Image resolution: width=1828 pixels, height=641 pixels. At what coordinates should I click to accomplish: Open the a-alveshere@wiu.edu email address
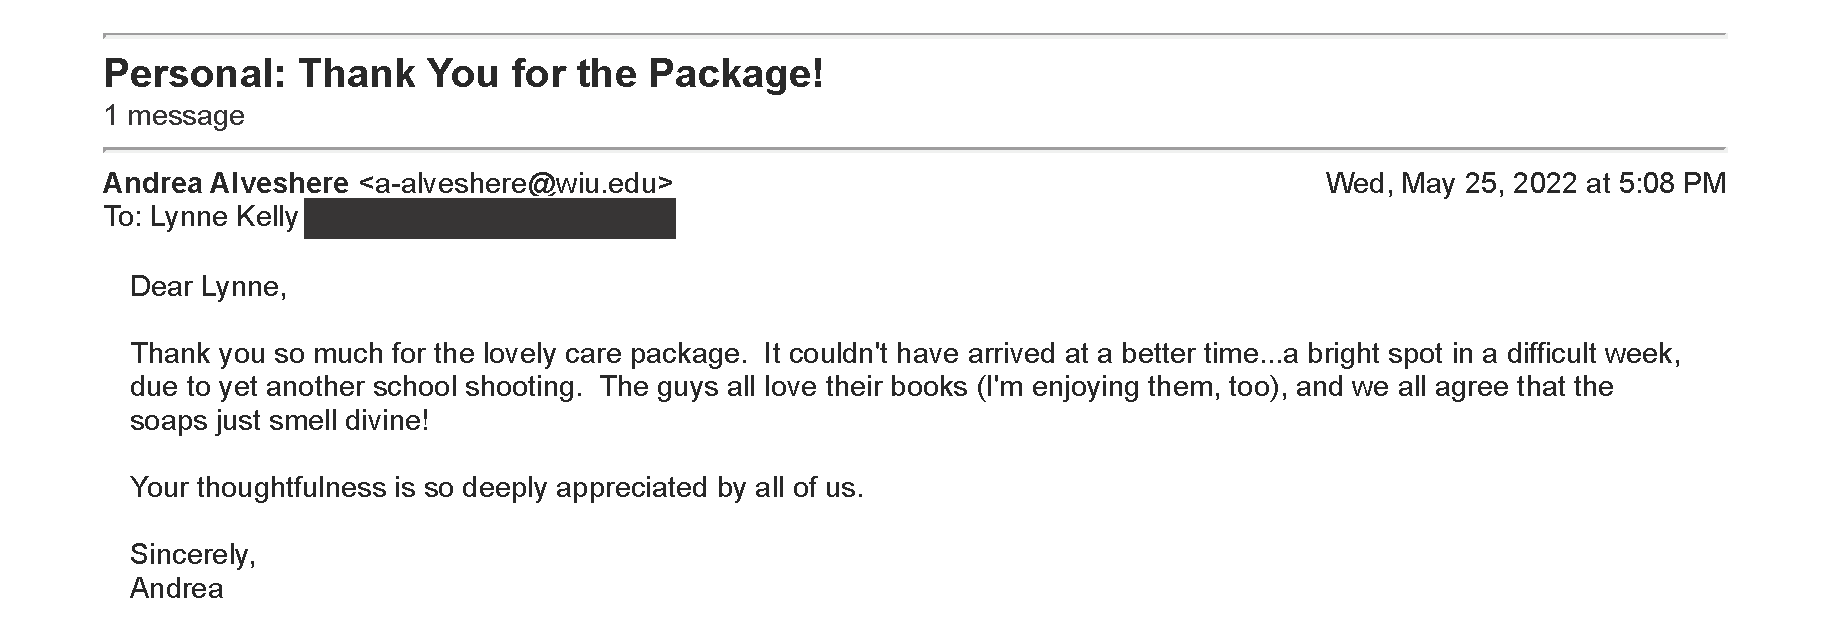pos(516,183)
